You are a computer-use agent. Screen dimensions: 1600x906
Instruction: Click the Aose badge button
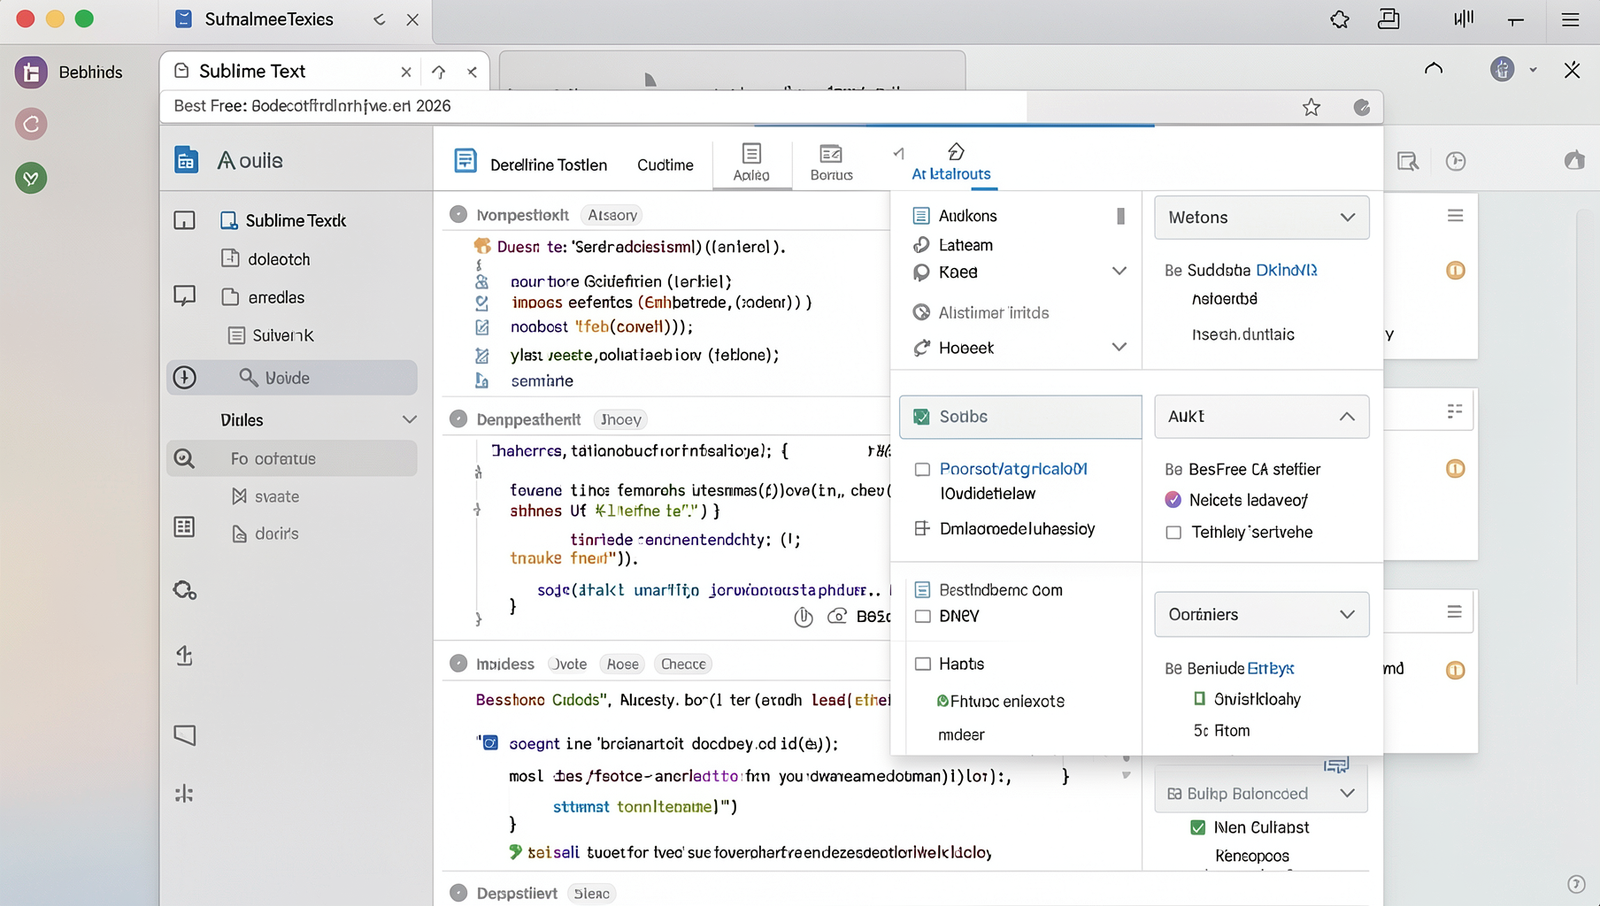coord(622,664)
